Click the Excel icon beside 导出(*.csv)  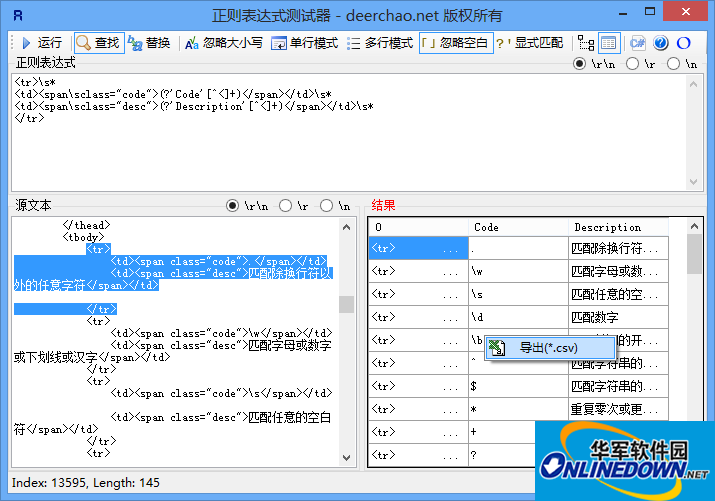[x=497, y=348]
